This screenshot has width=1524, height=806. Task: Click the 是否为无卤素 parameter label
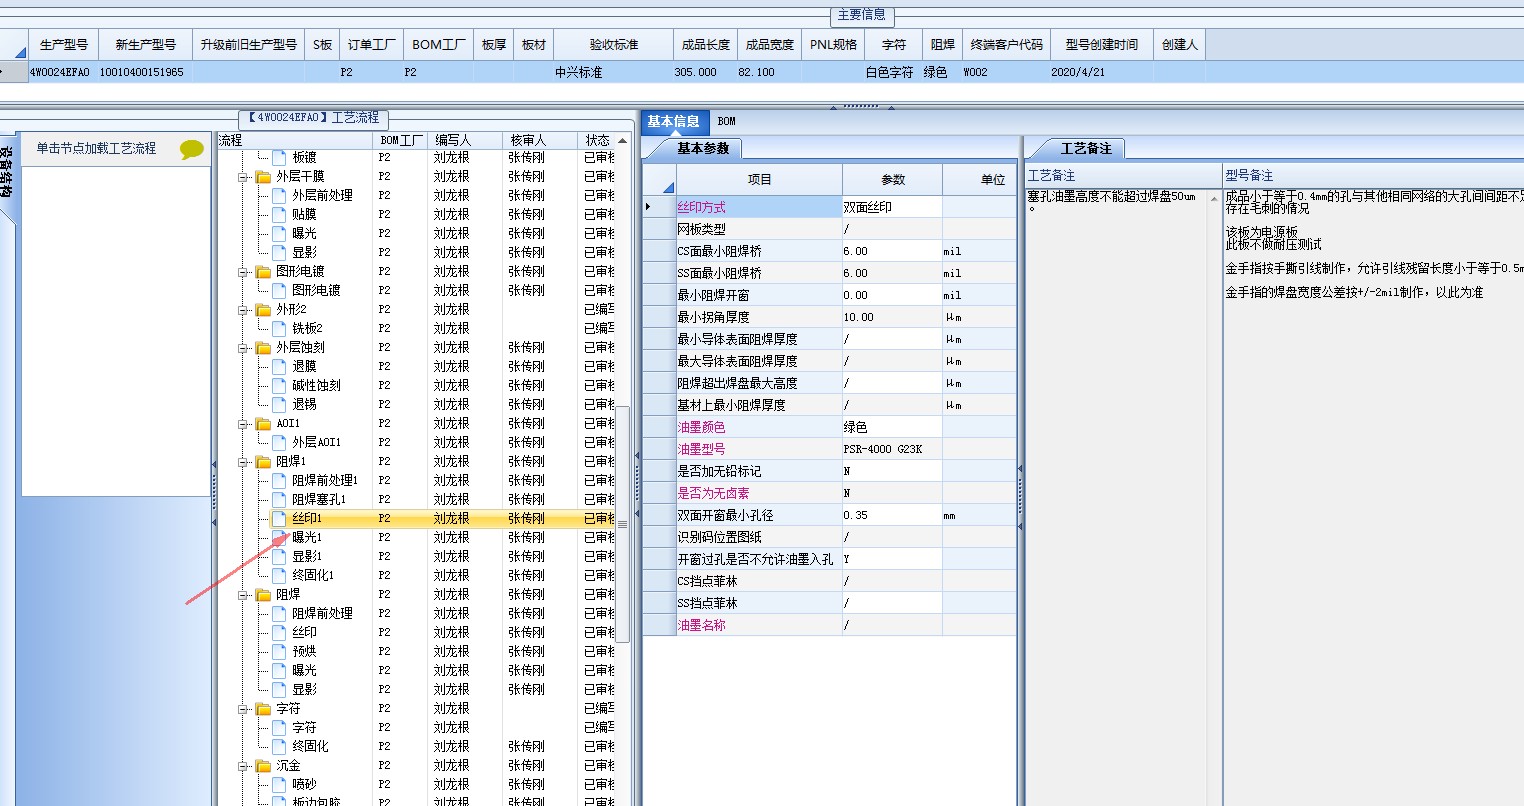pyautogui.click(x=713, y=493)
